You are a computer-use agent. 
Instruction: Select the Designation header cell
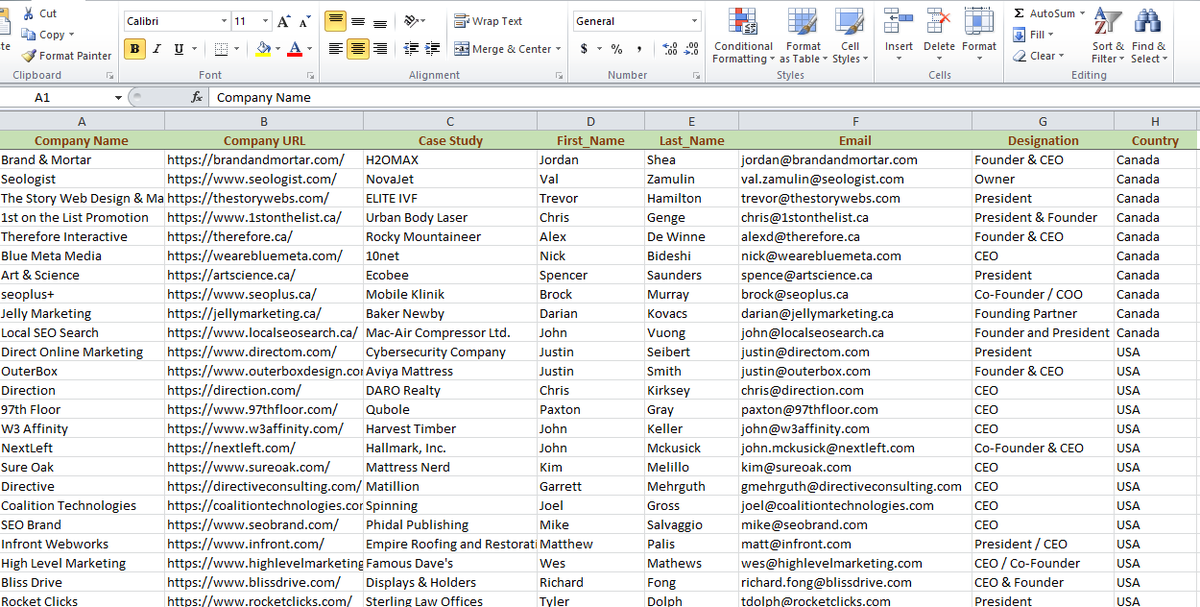1043,141
